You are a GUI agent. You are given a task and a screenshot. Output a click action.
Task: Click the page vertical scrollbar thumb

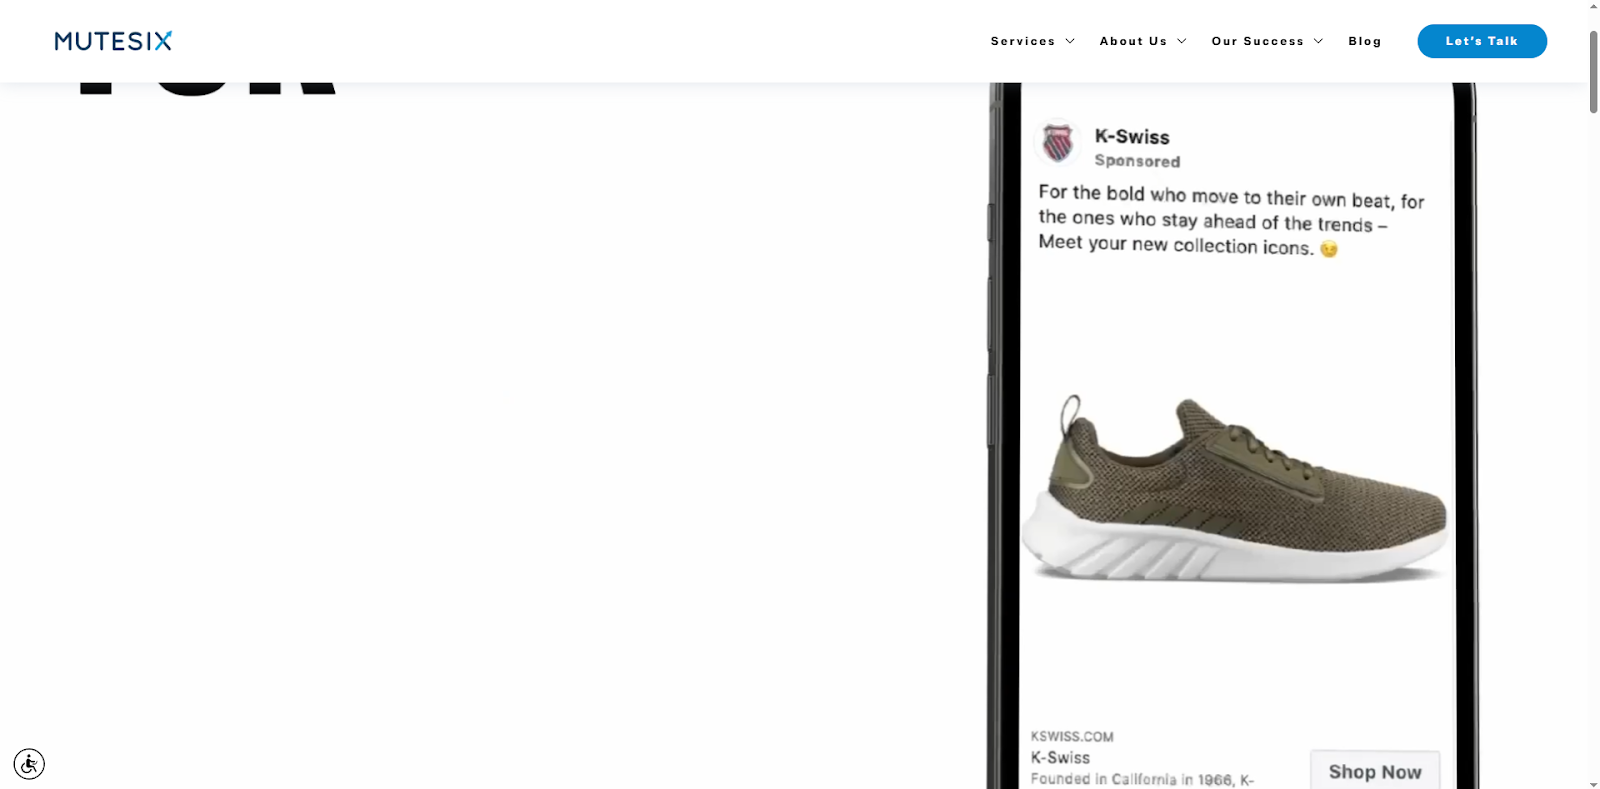point(1593,72)
